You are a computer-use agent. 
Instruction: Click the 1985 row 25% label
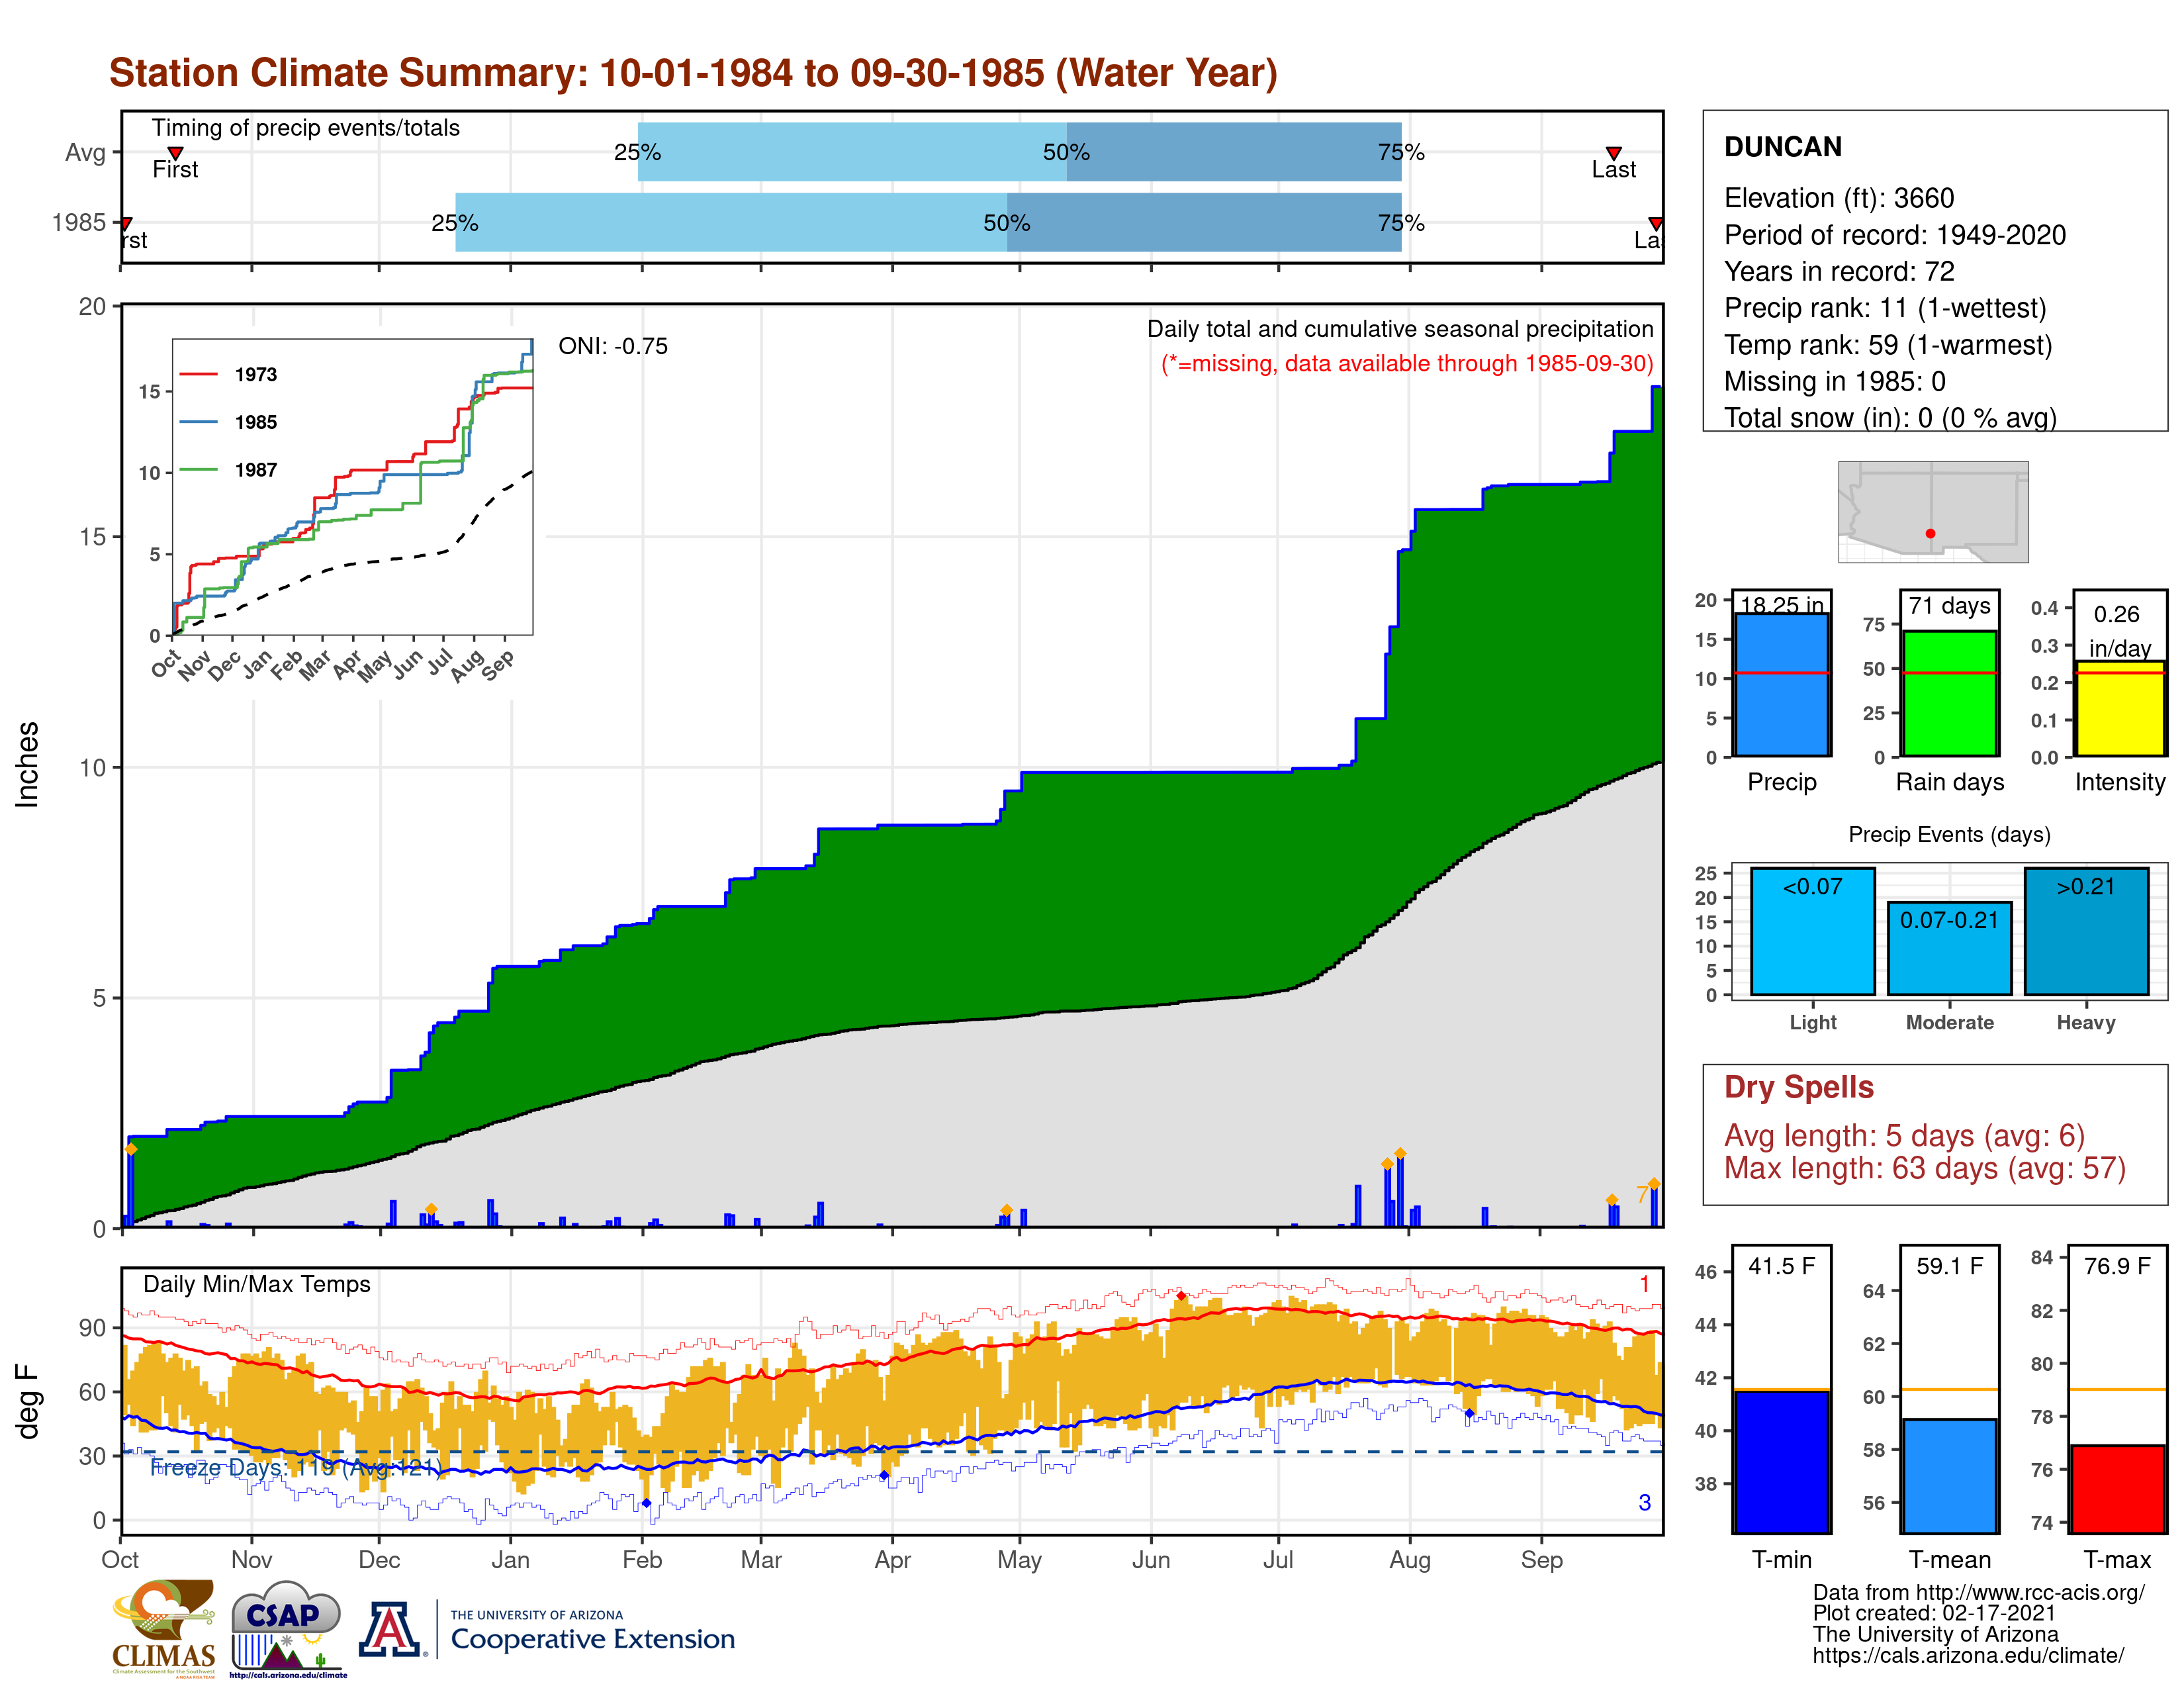coord(454,223)
